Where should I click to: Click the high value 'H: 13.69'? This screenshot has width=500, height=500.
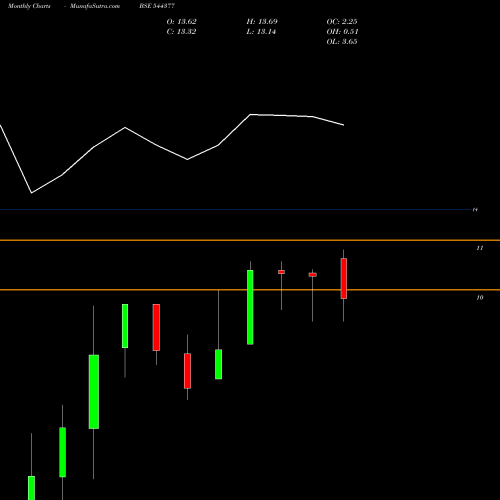click(x=262, y=22)
